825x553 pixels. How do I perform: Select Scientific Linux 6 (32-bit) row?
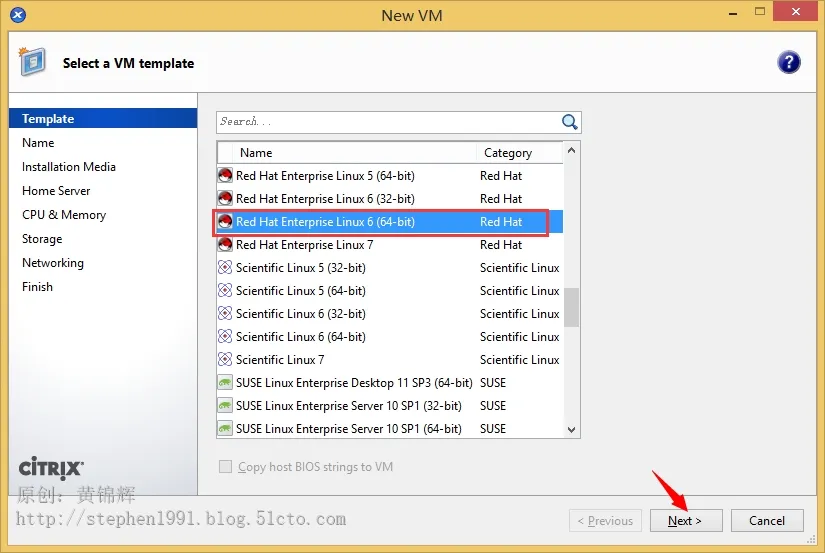click(390, 314)
